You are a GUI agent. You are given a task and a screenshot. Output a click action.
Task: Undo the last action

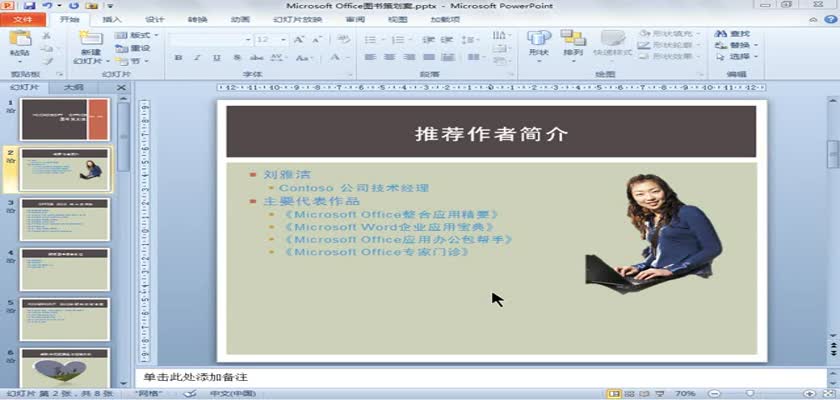pos(47,6)
